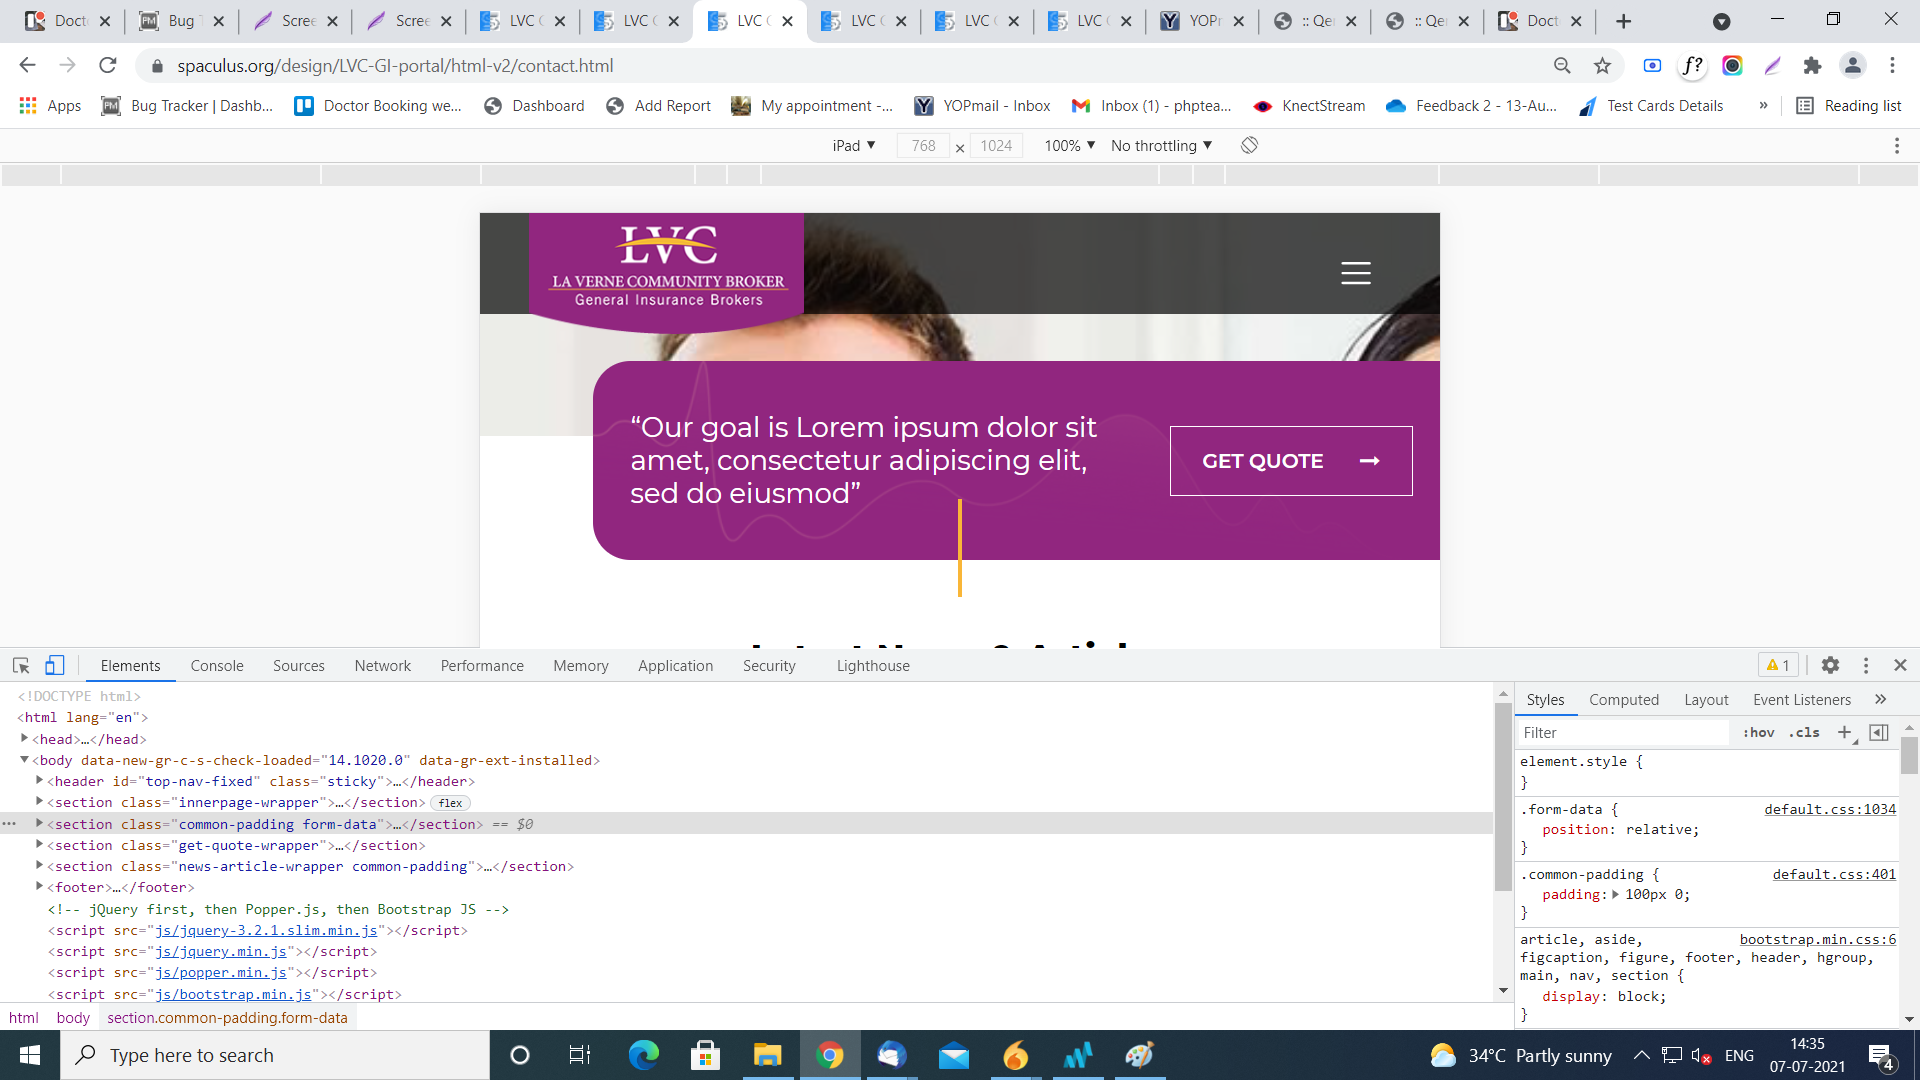Expand the footer element node
Screen dimensions: 1920x1080
(x=39, y=887)
